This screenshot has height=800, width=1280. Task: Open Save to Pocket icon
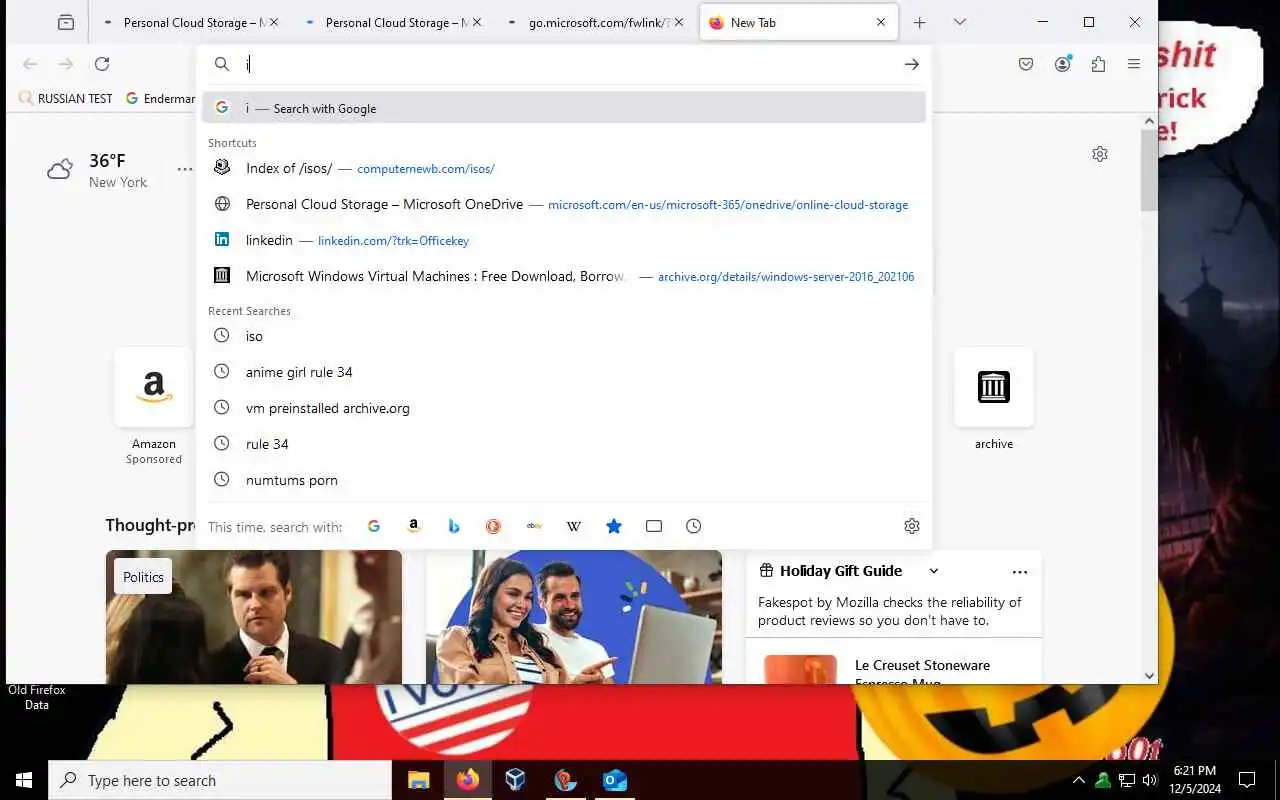[x=1026, y=64]
